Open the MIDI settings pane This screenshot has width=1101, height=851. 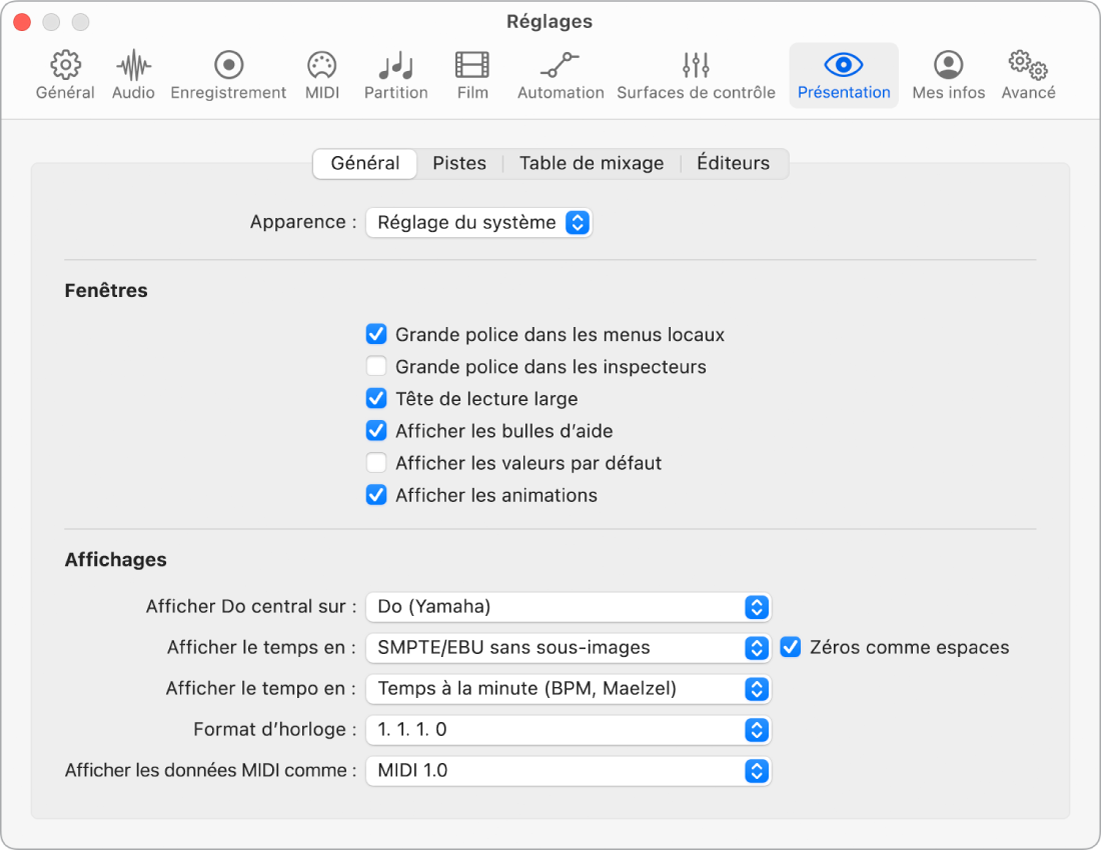[x=321, y=66]
